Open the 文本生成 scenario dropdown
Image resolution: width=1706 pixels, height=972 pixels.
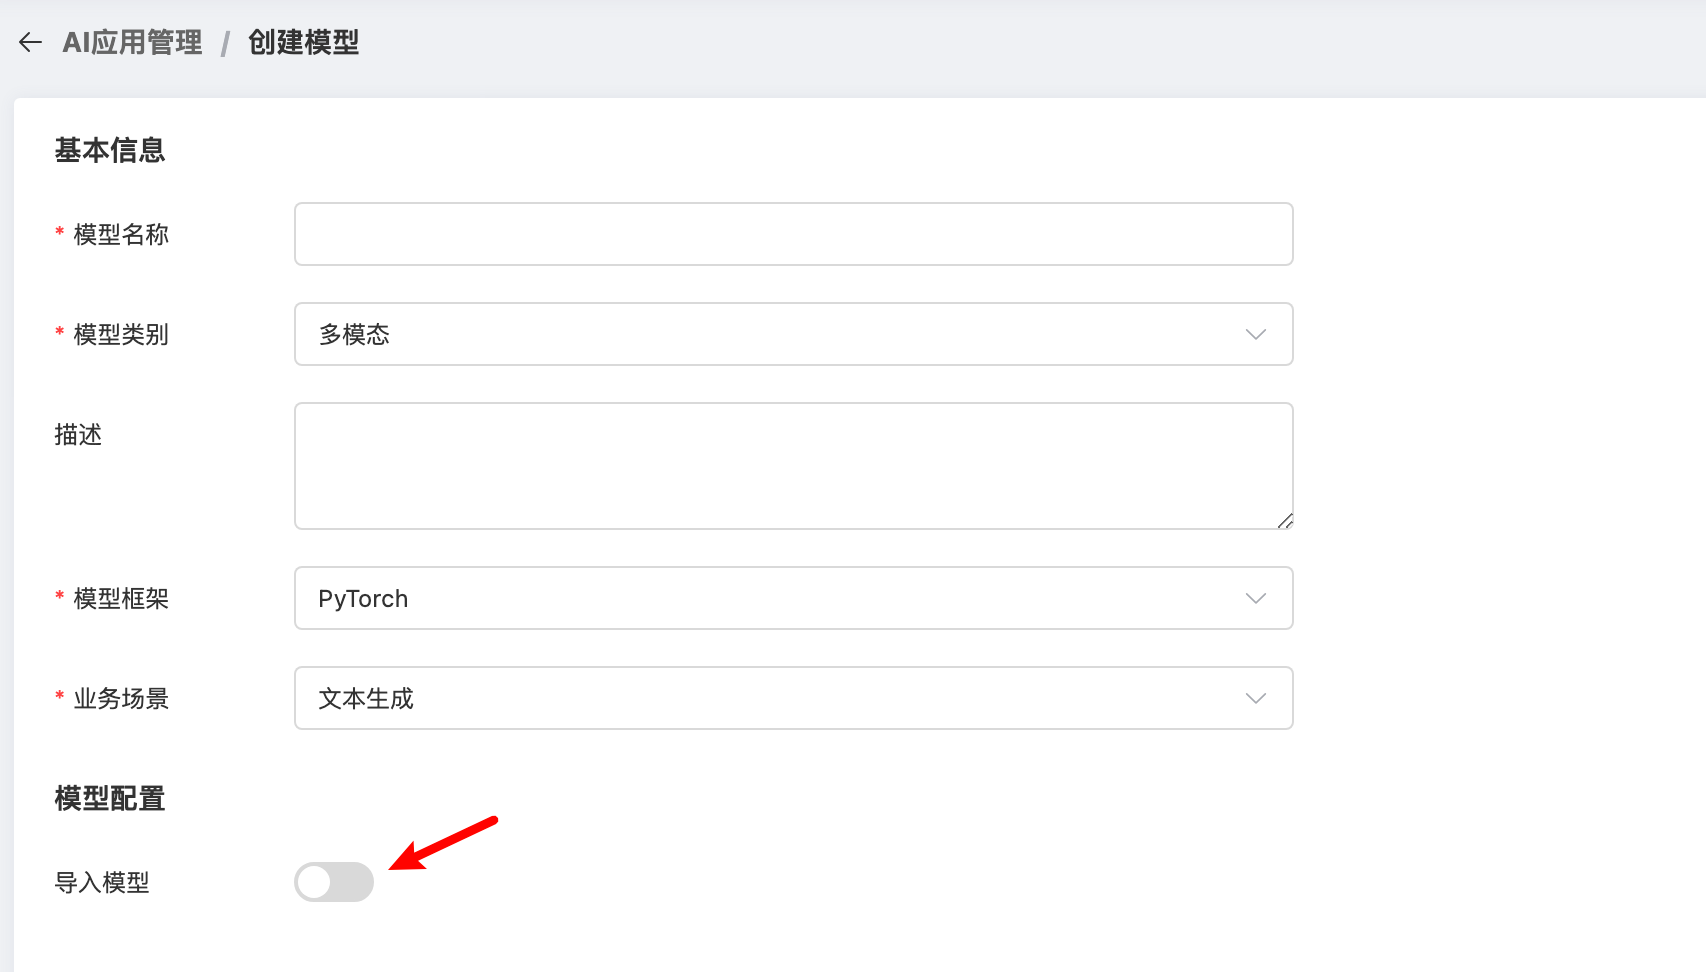780,698
